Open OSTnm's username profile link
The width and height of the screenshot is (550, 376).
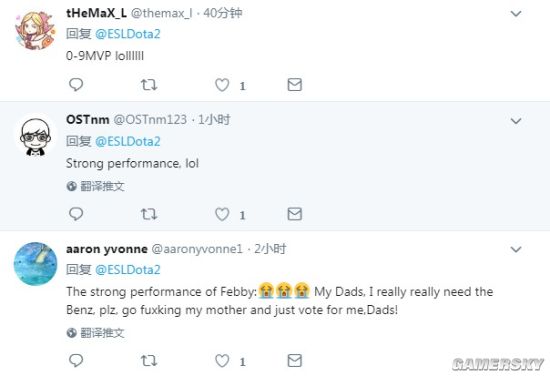pyautogui.click(x=87, y=120)
